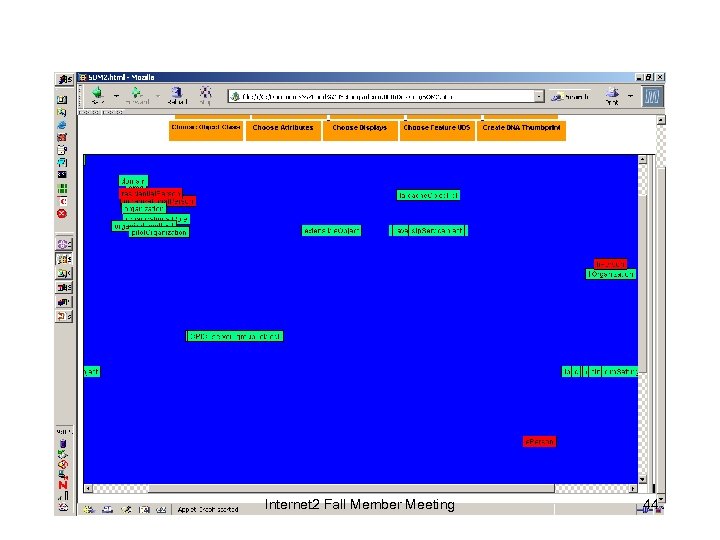
Task: Click the applet horizontal scrollbar thumb
Action: tap(351, 489)
